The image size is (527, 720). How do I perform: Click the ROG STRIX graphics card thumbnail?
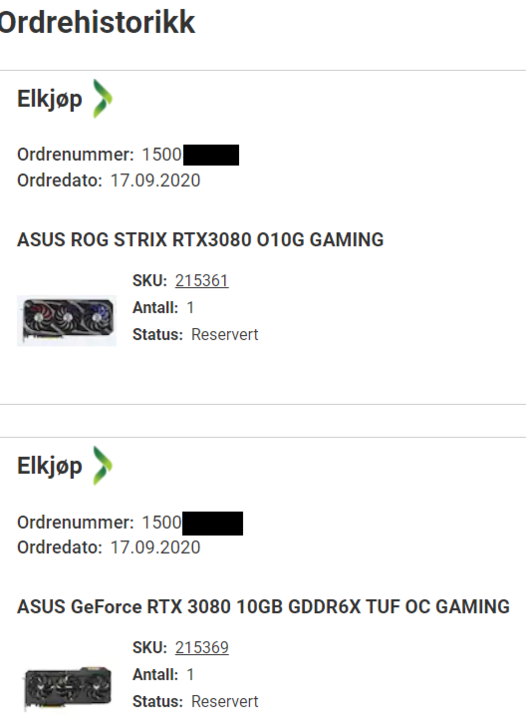coord(67,321)
